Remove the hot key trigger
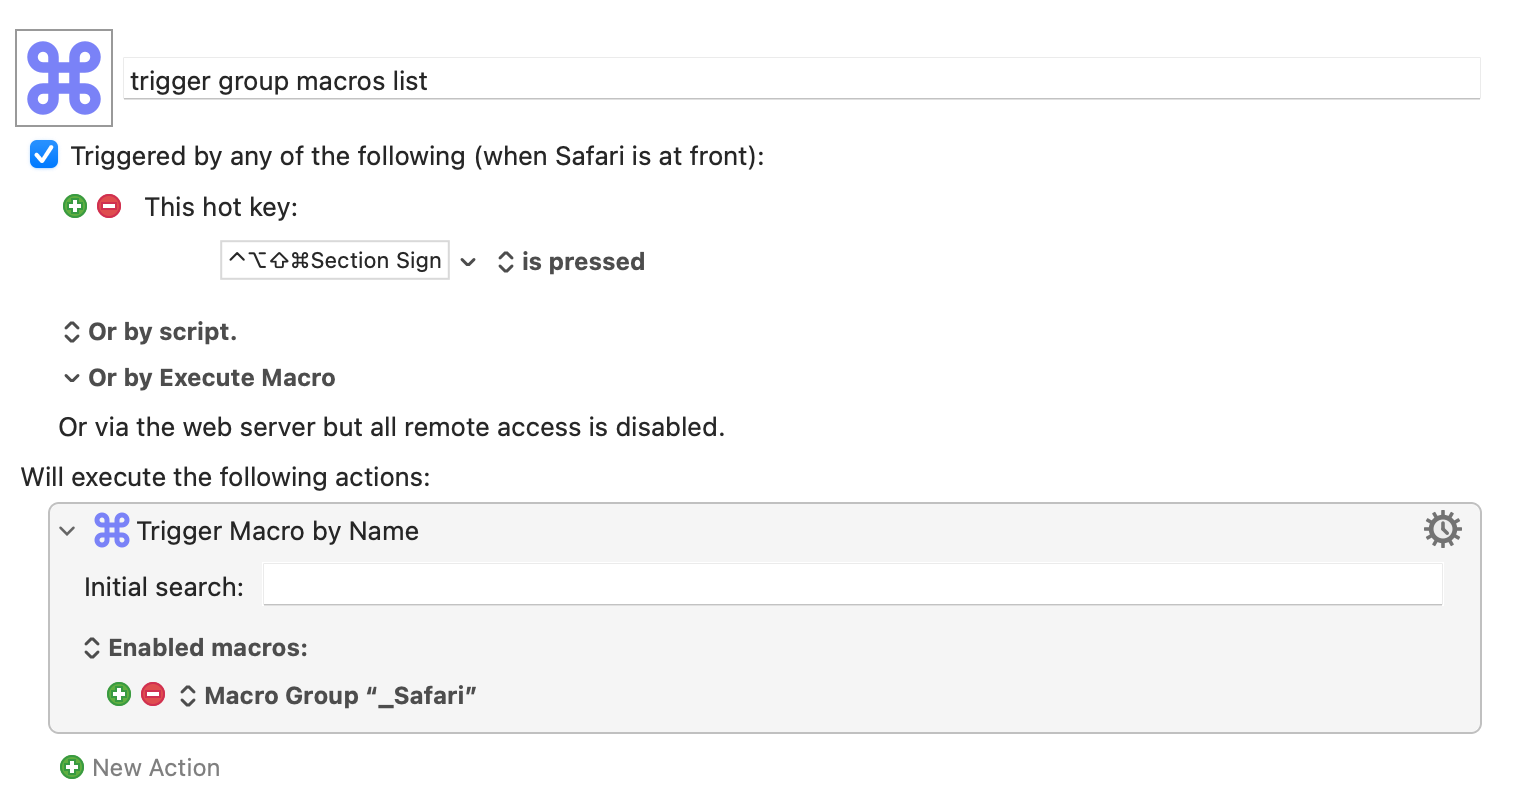The width and height of the screenshot is (1516, 806). [109, 206]
